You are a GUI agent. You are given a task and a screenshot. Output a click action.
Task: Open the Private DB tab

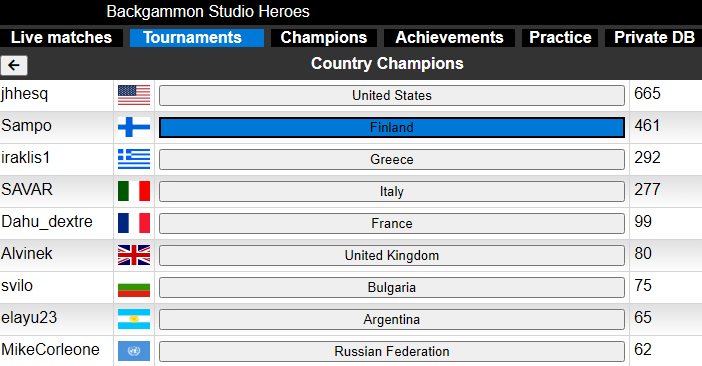click(x=654, y=38)
